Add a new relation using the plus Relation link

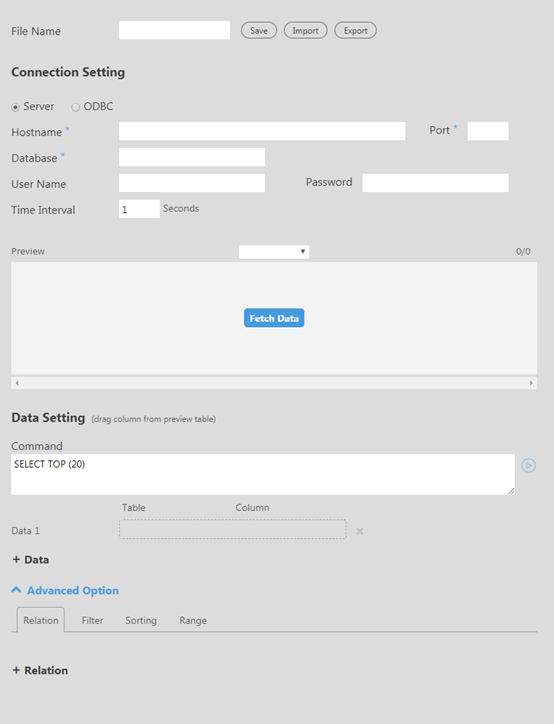click(40, 670)
